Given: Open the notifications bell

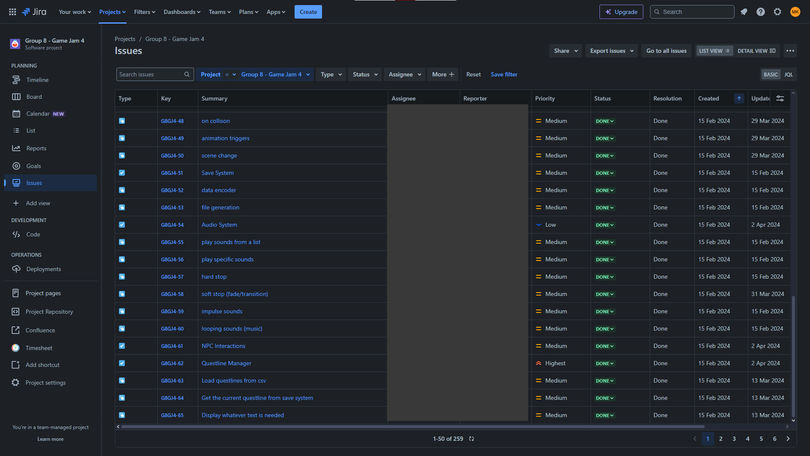Looking at the screenshot, I should [x=744, y=11].
